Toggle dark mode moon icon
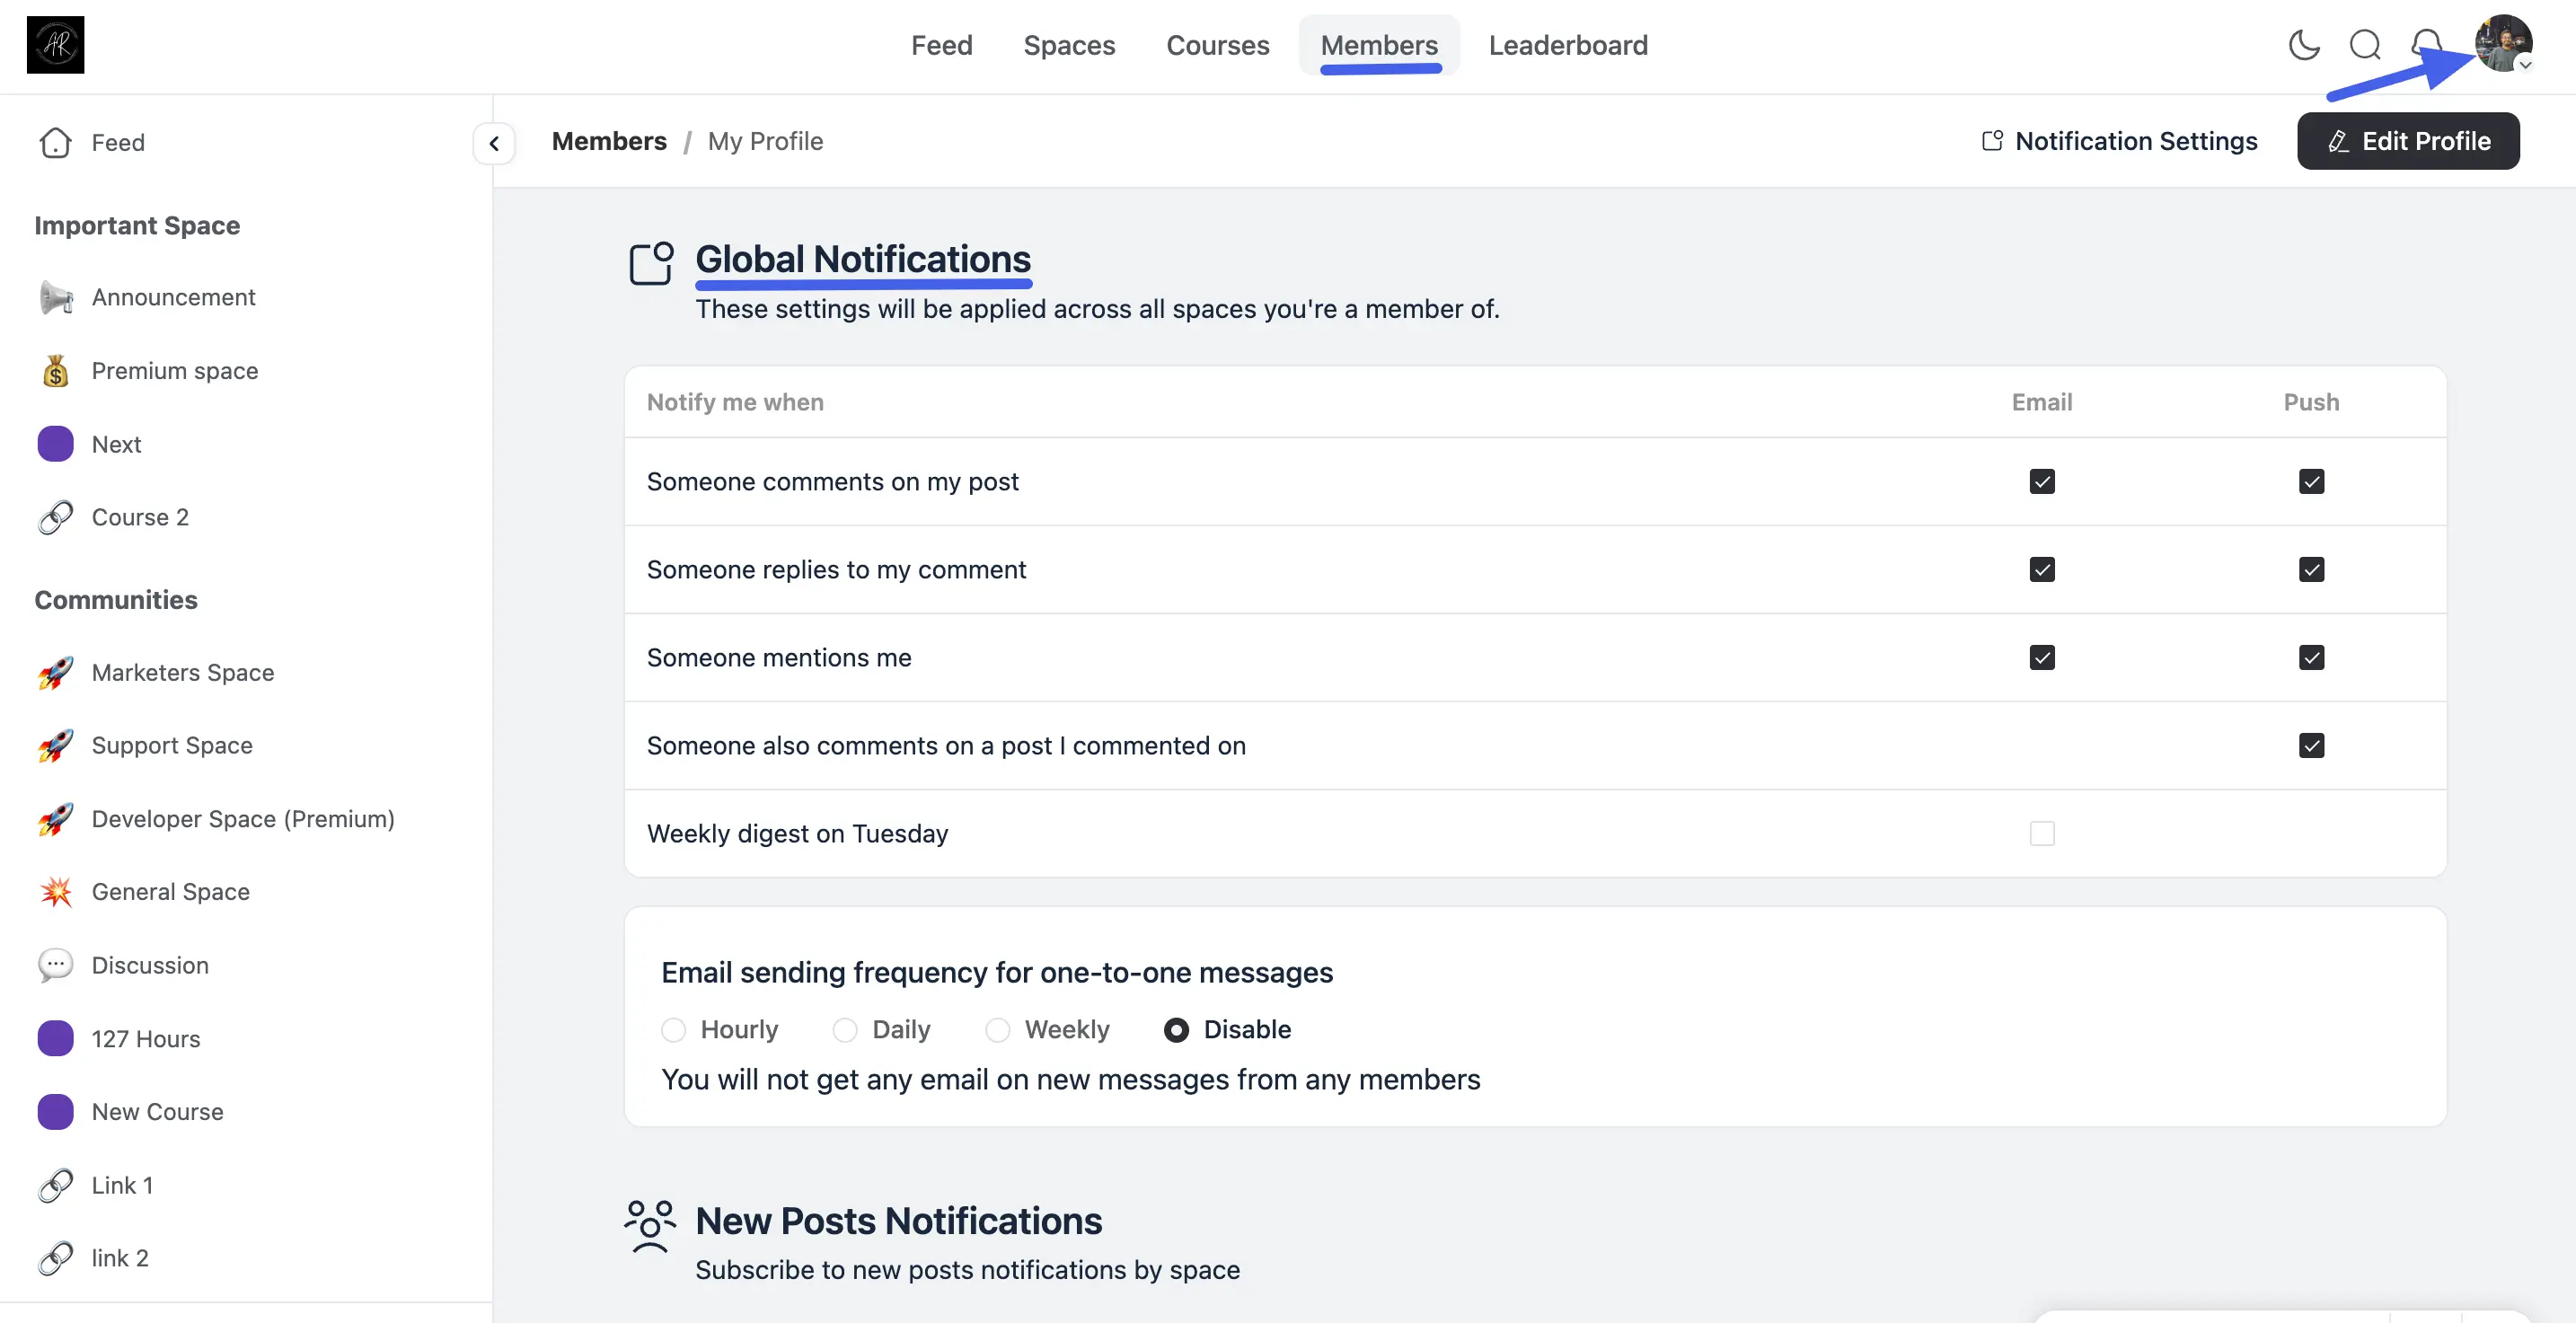Screen dimensions: 2576x1323 click(x=2304, y=45)
